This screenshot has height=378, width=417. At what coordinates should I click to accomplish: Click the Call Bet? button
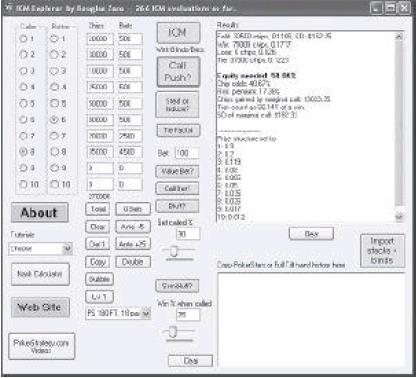point(178,188)
